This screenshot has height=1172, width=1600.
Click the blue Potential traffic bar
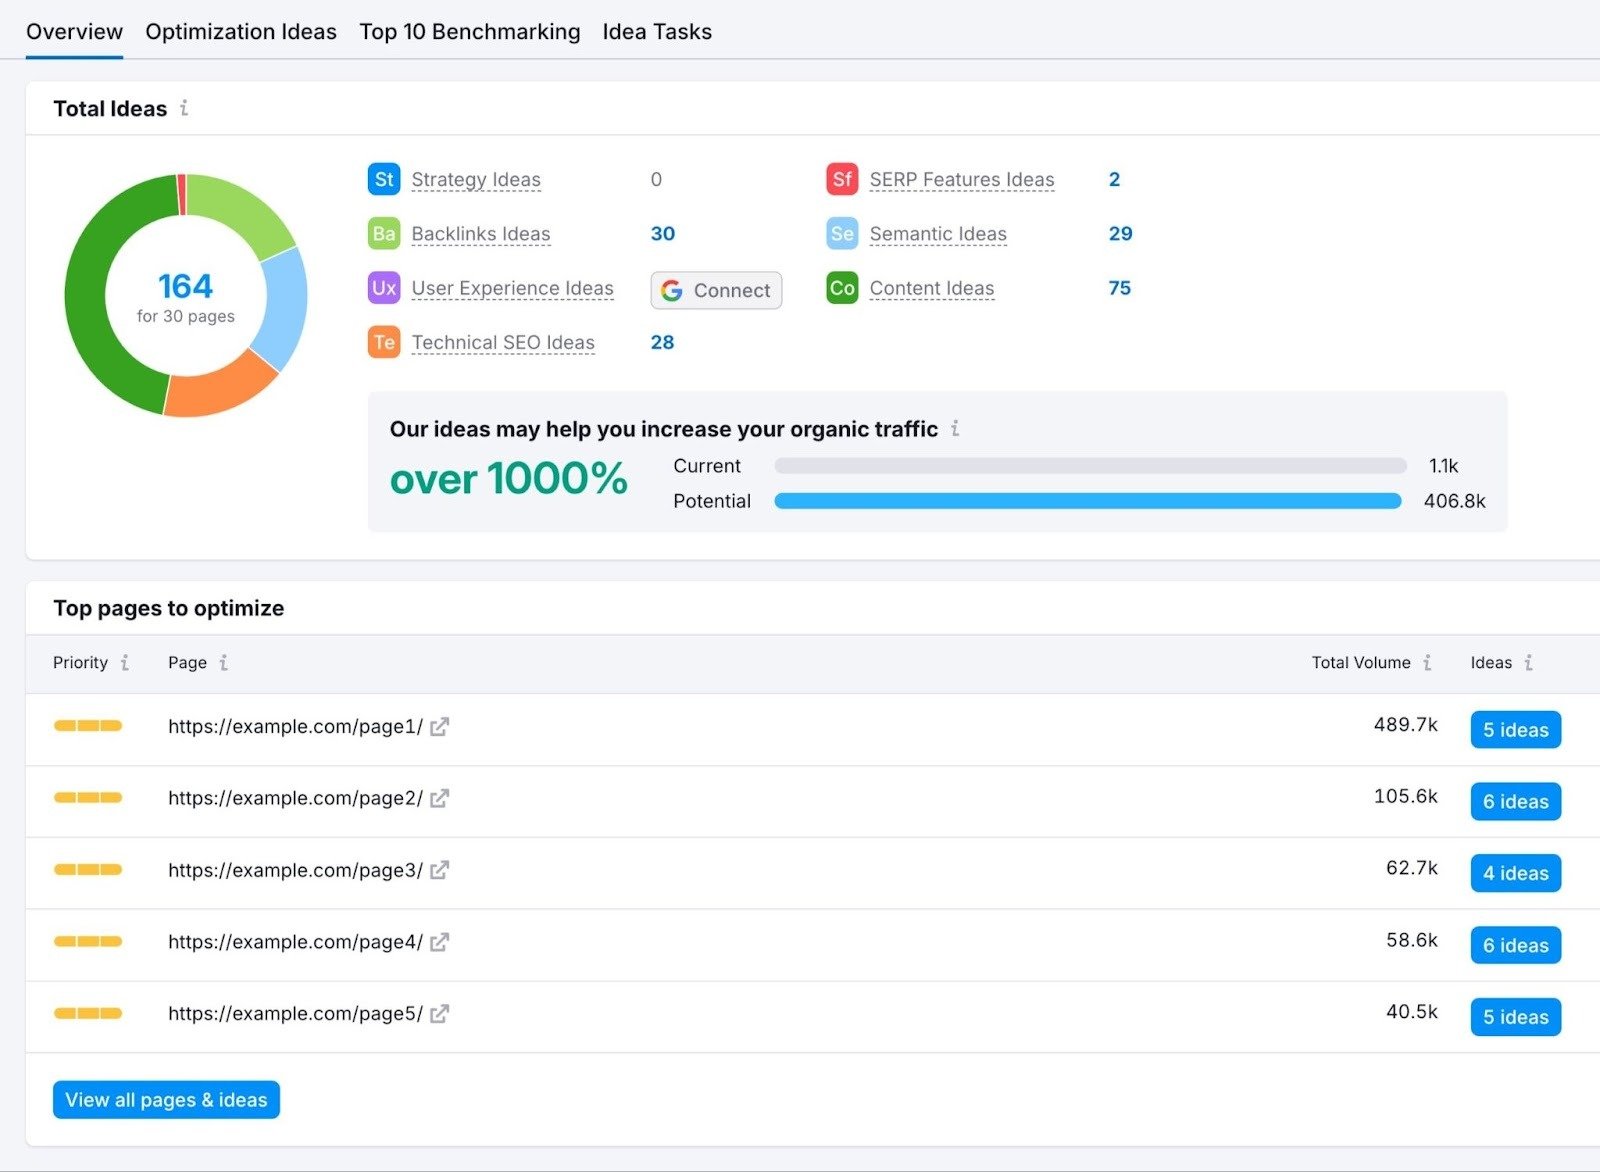[x=1087, y=501]
